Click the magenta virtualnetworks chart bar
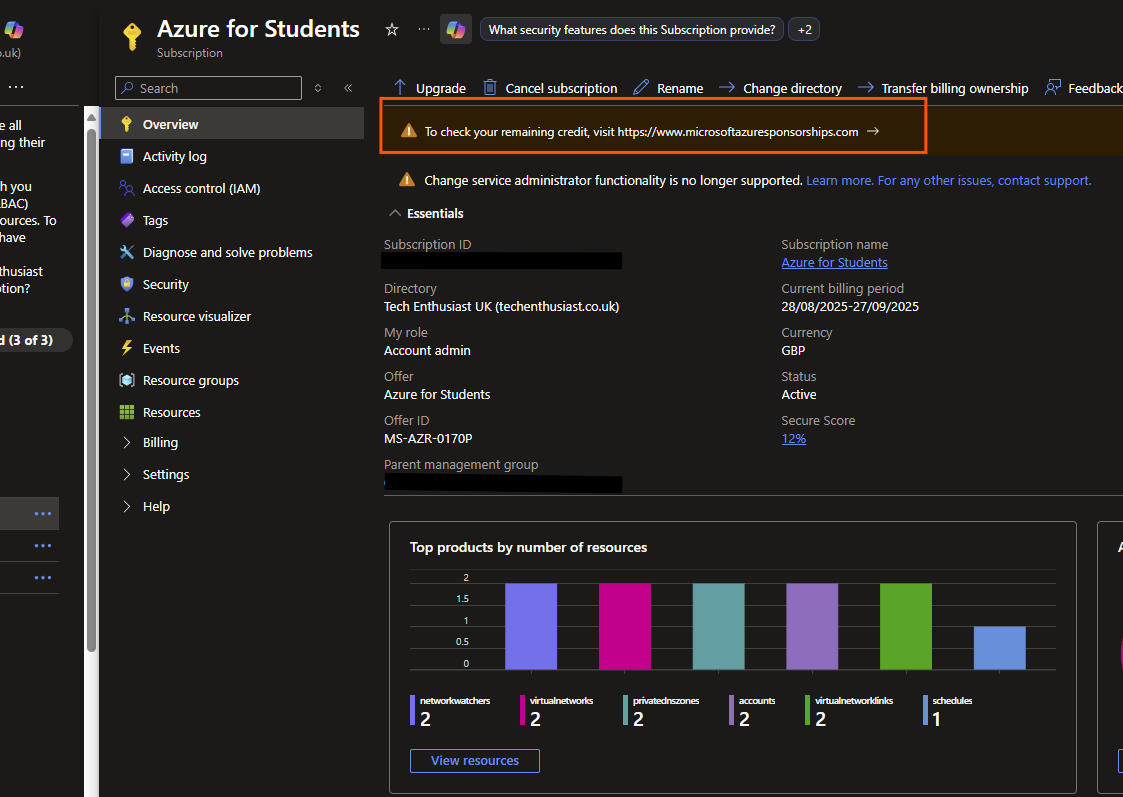The image size is (1123, 797). pyautogui.click(x=625, y=627)
